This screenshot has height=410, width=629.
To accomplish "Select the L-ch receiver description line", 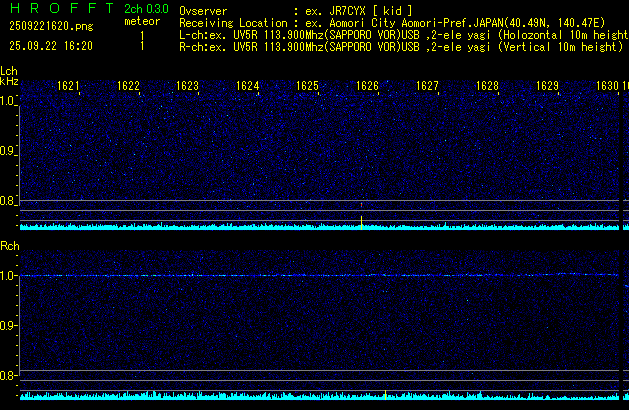I will tap(400, 34).
